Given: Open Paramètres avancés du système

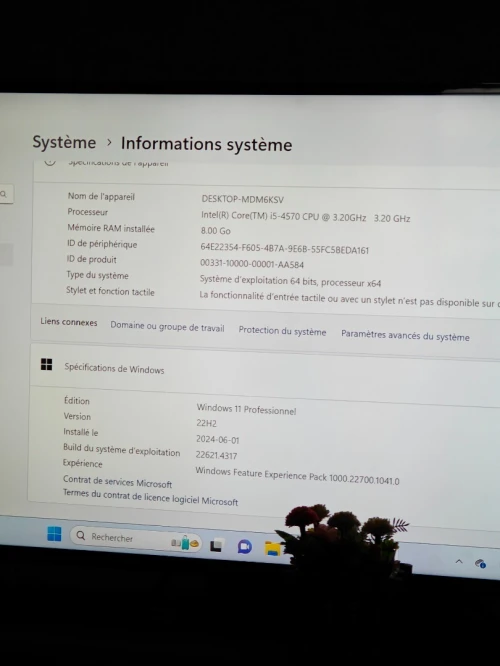Looking at the screenshot, I should [405, 336].
